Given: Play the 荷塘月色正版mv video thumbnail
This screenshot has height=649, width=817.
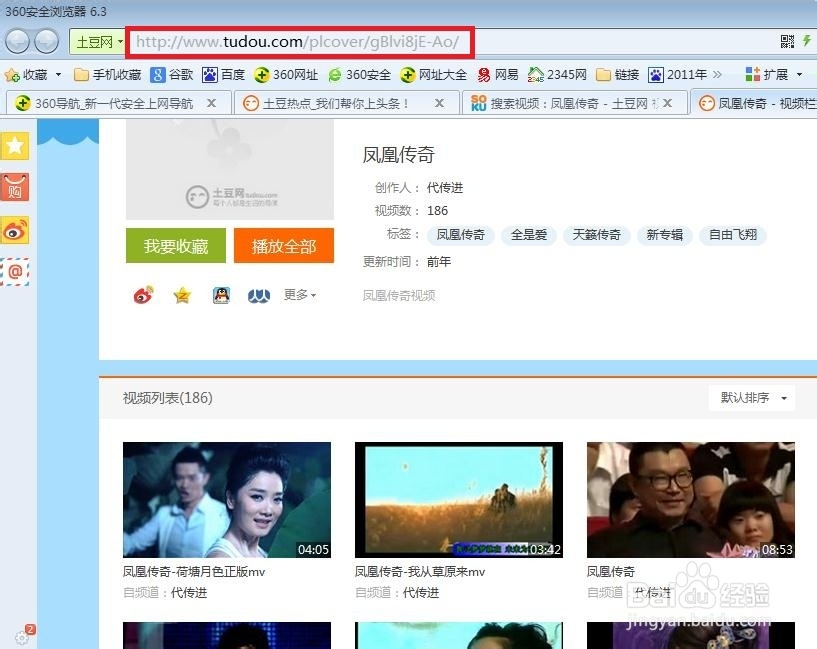Looking at the screenshot, I should point(227,500).
